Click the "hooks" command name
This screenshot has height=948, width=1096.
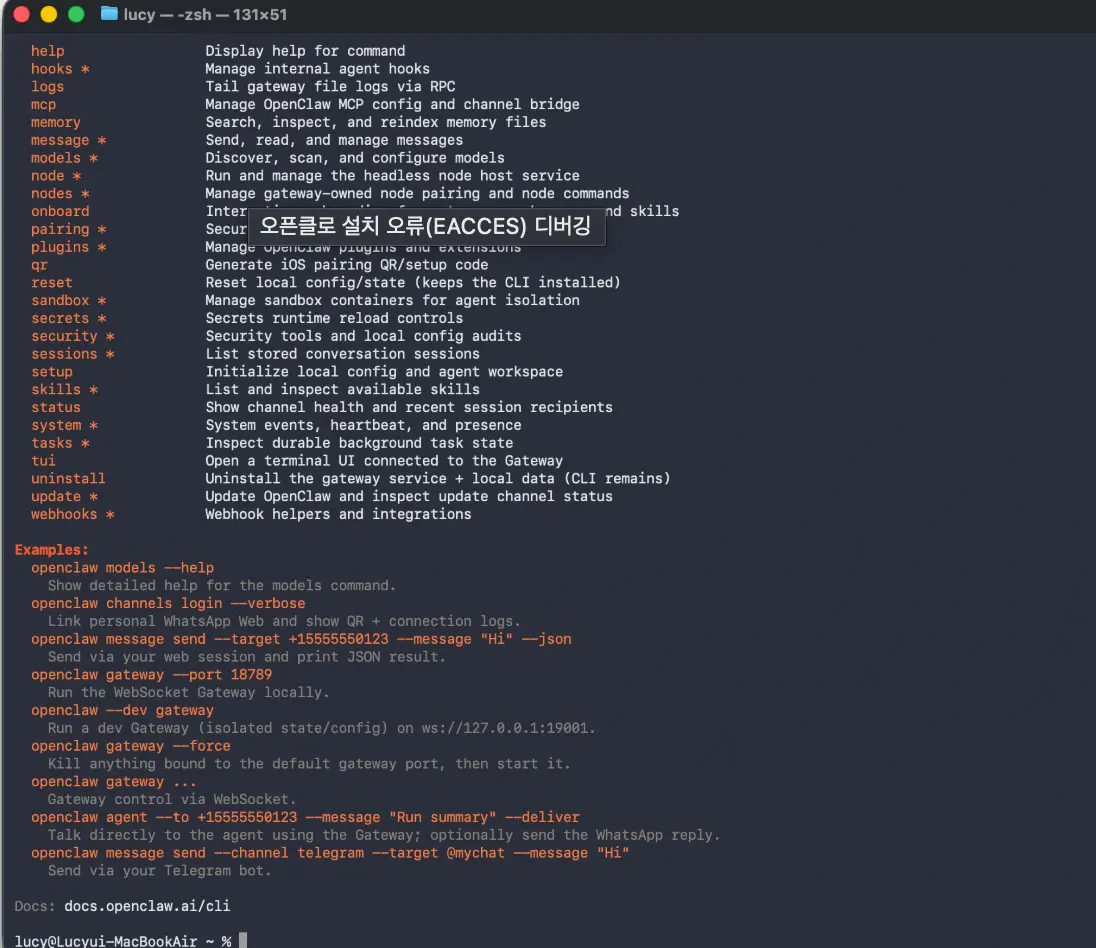point(51,69)
